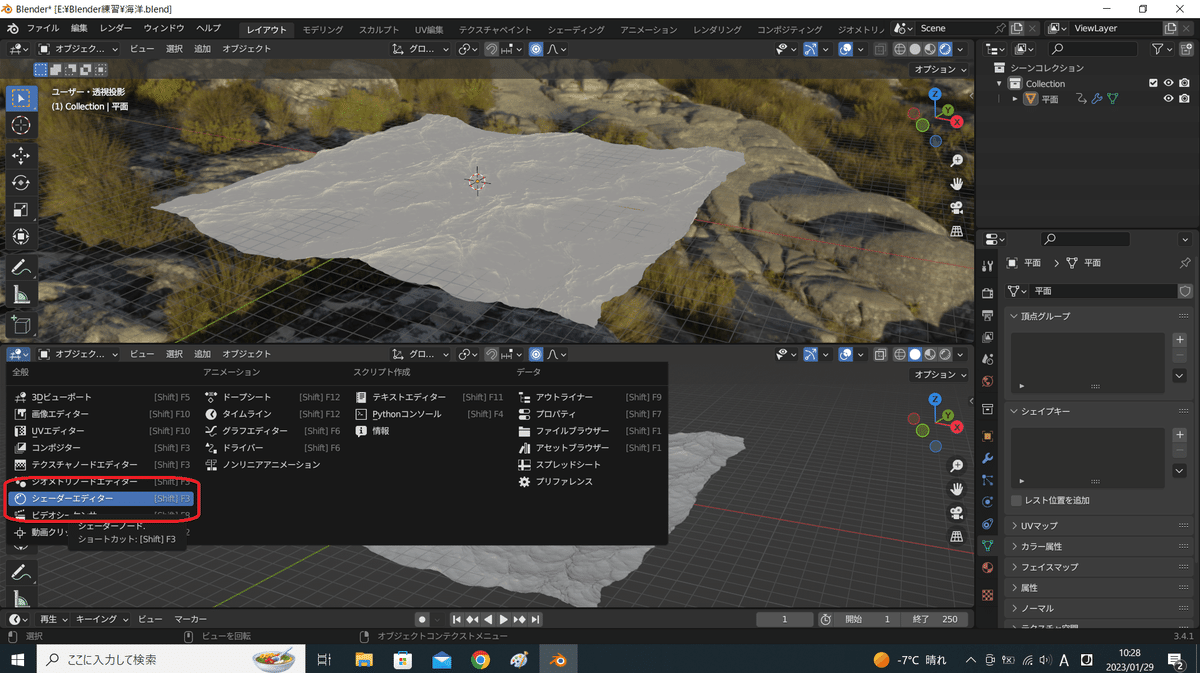Disable rendering of 平面 with camera icon
The image size is (1200, 673).
point(1184,99)
